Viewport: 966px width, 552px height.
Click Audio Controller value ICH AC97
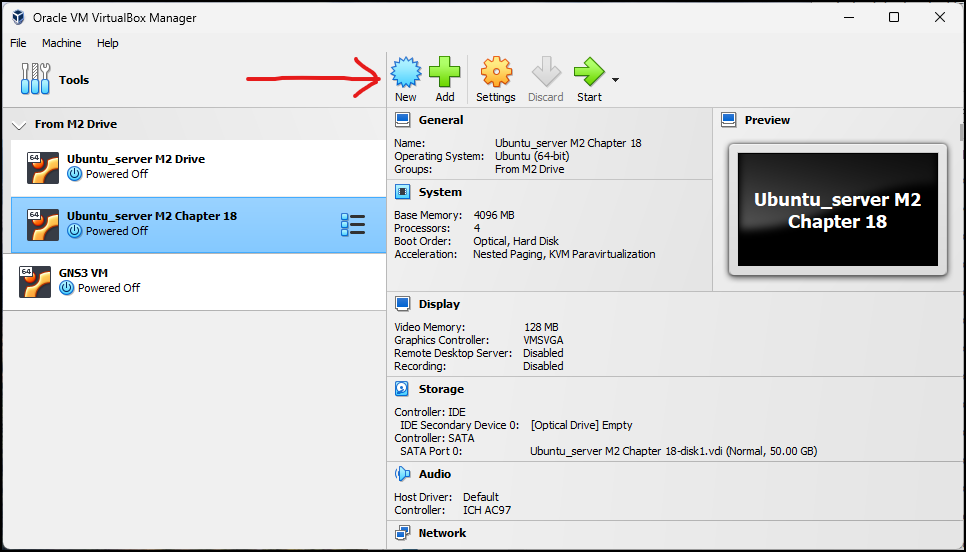pos(487,511)
